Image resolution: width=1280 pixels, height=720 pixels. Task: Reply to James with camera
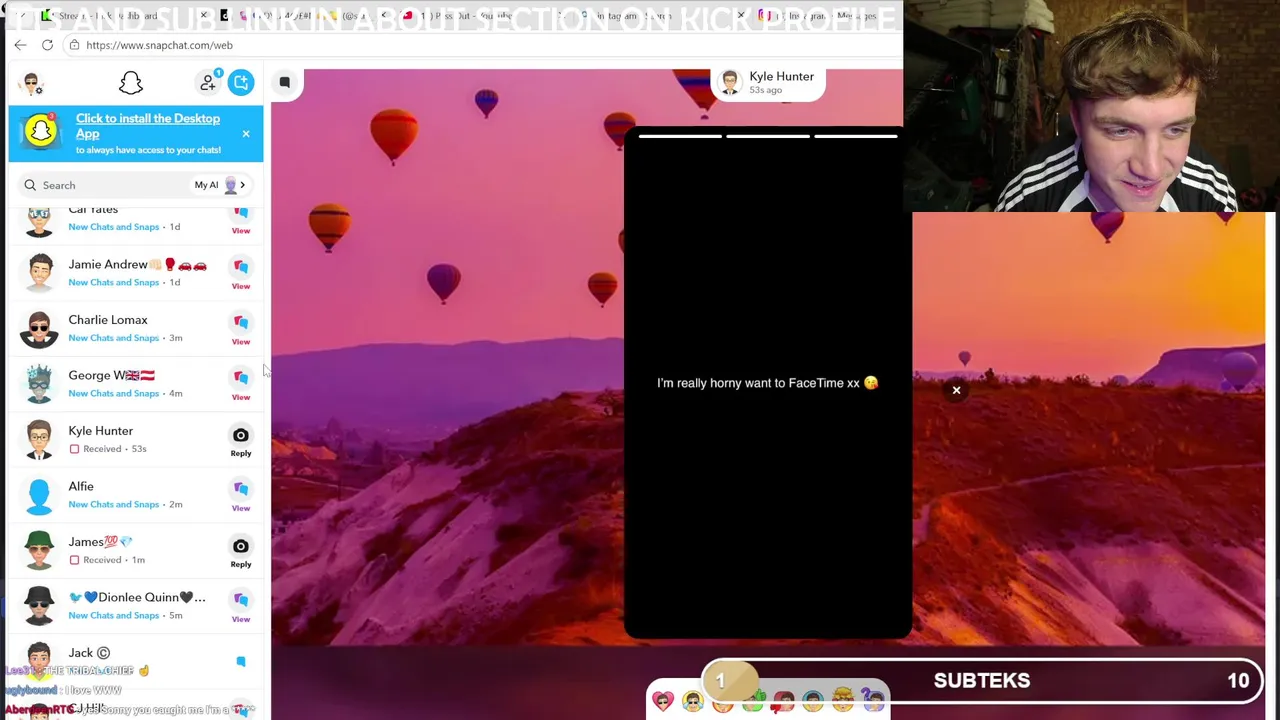coord(241,551)
